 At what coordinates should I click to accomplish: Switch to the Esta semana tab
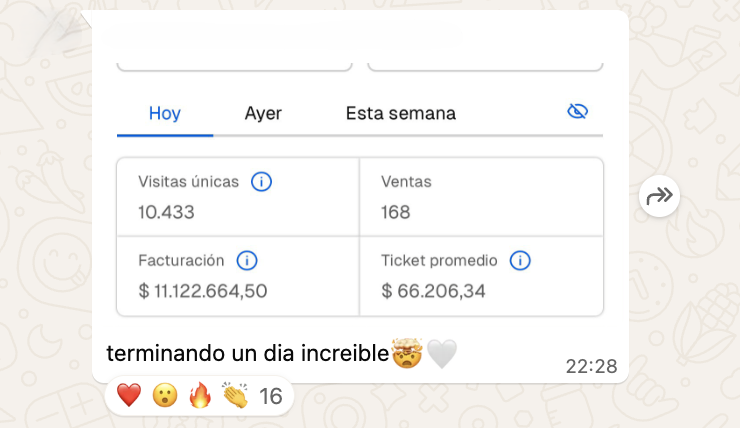pyautogui.click(x=401, y=113)
